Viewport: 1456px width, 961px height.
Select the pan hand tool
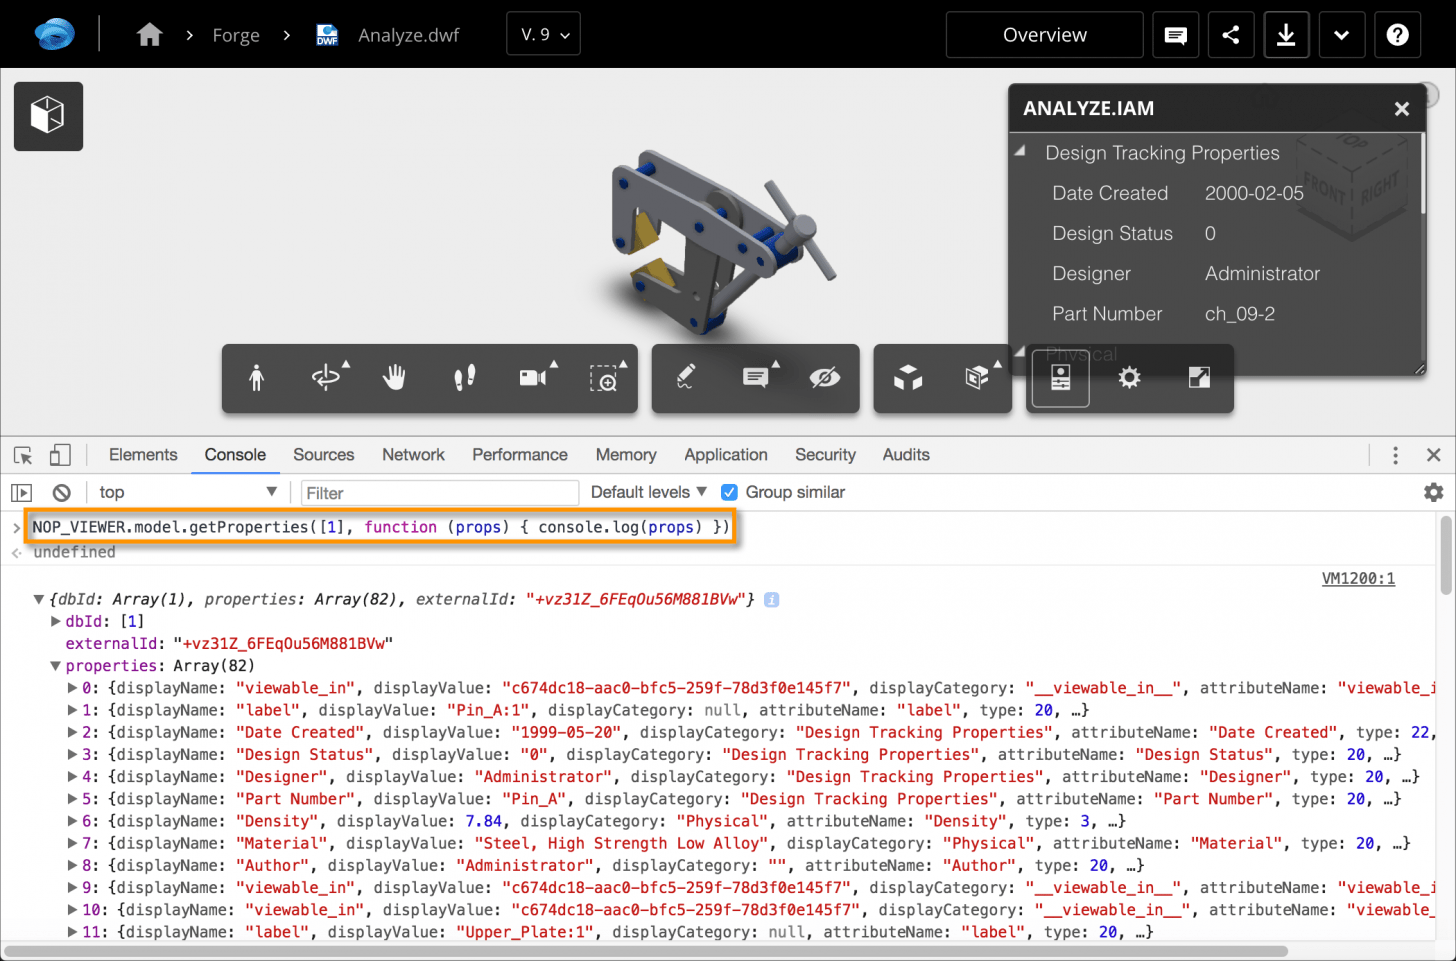tap(395, 378)
